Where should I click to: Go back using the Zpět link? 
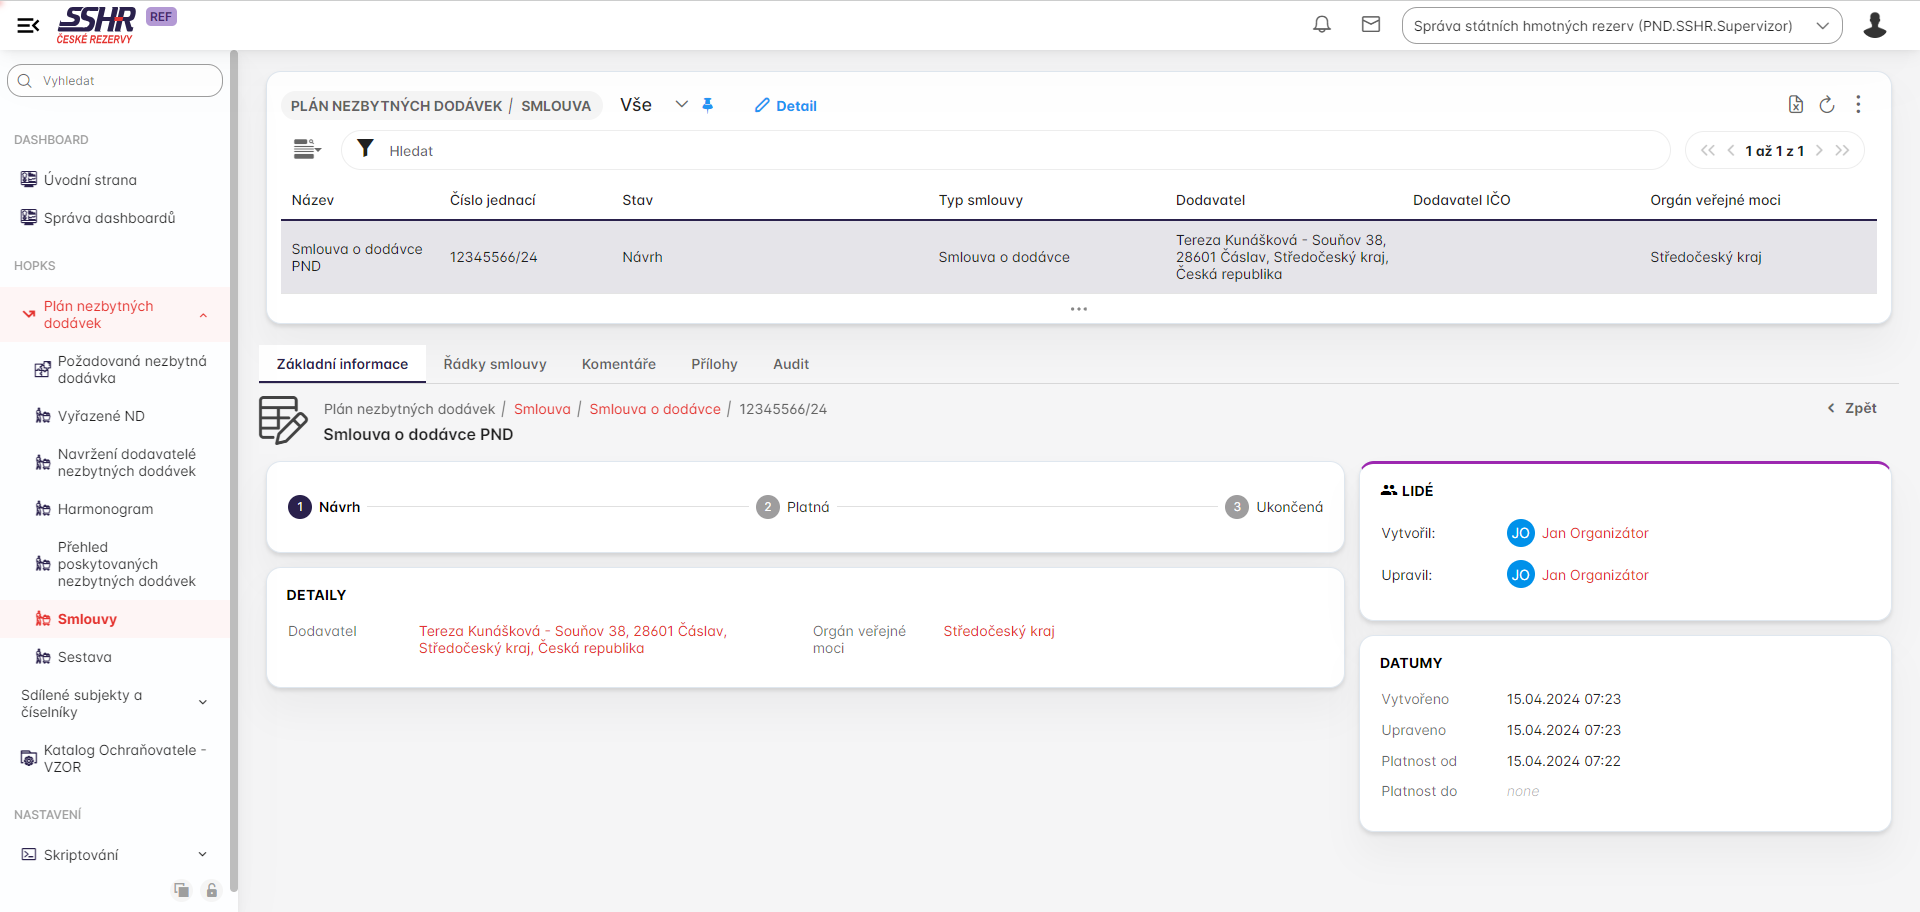pos(1852,408)
